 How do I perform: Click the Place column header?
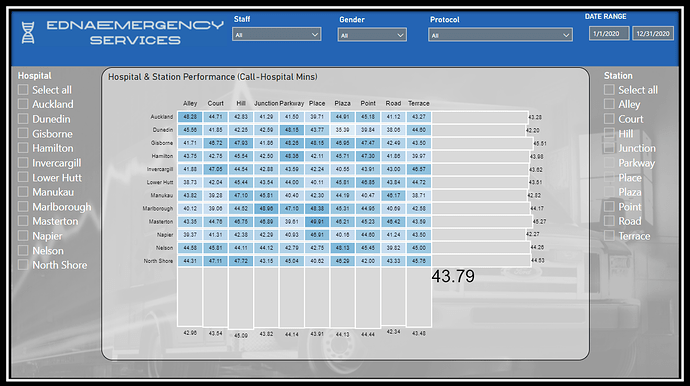(317, 103)
